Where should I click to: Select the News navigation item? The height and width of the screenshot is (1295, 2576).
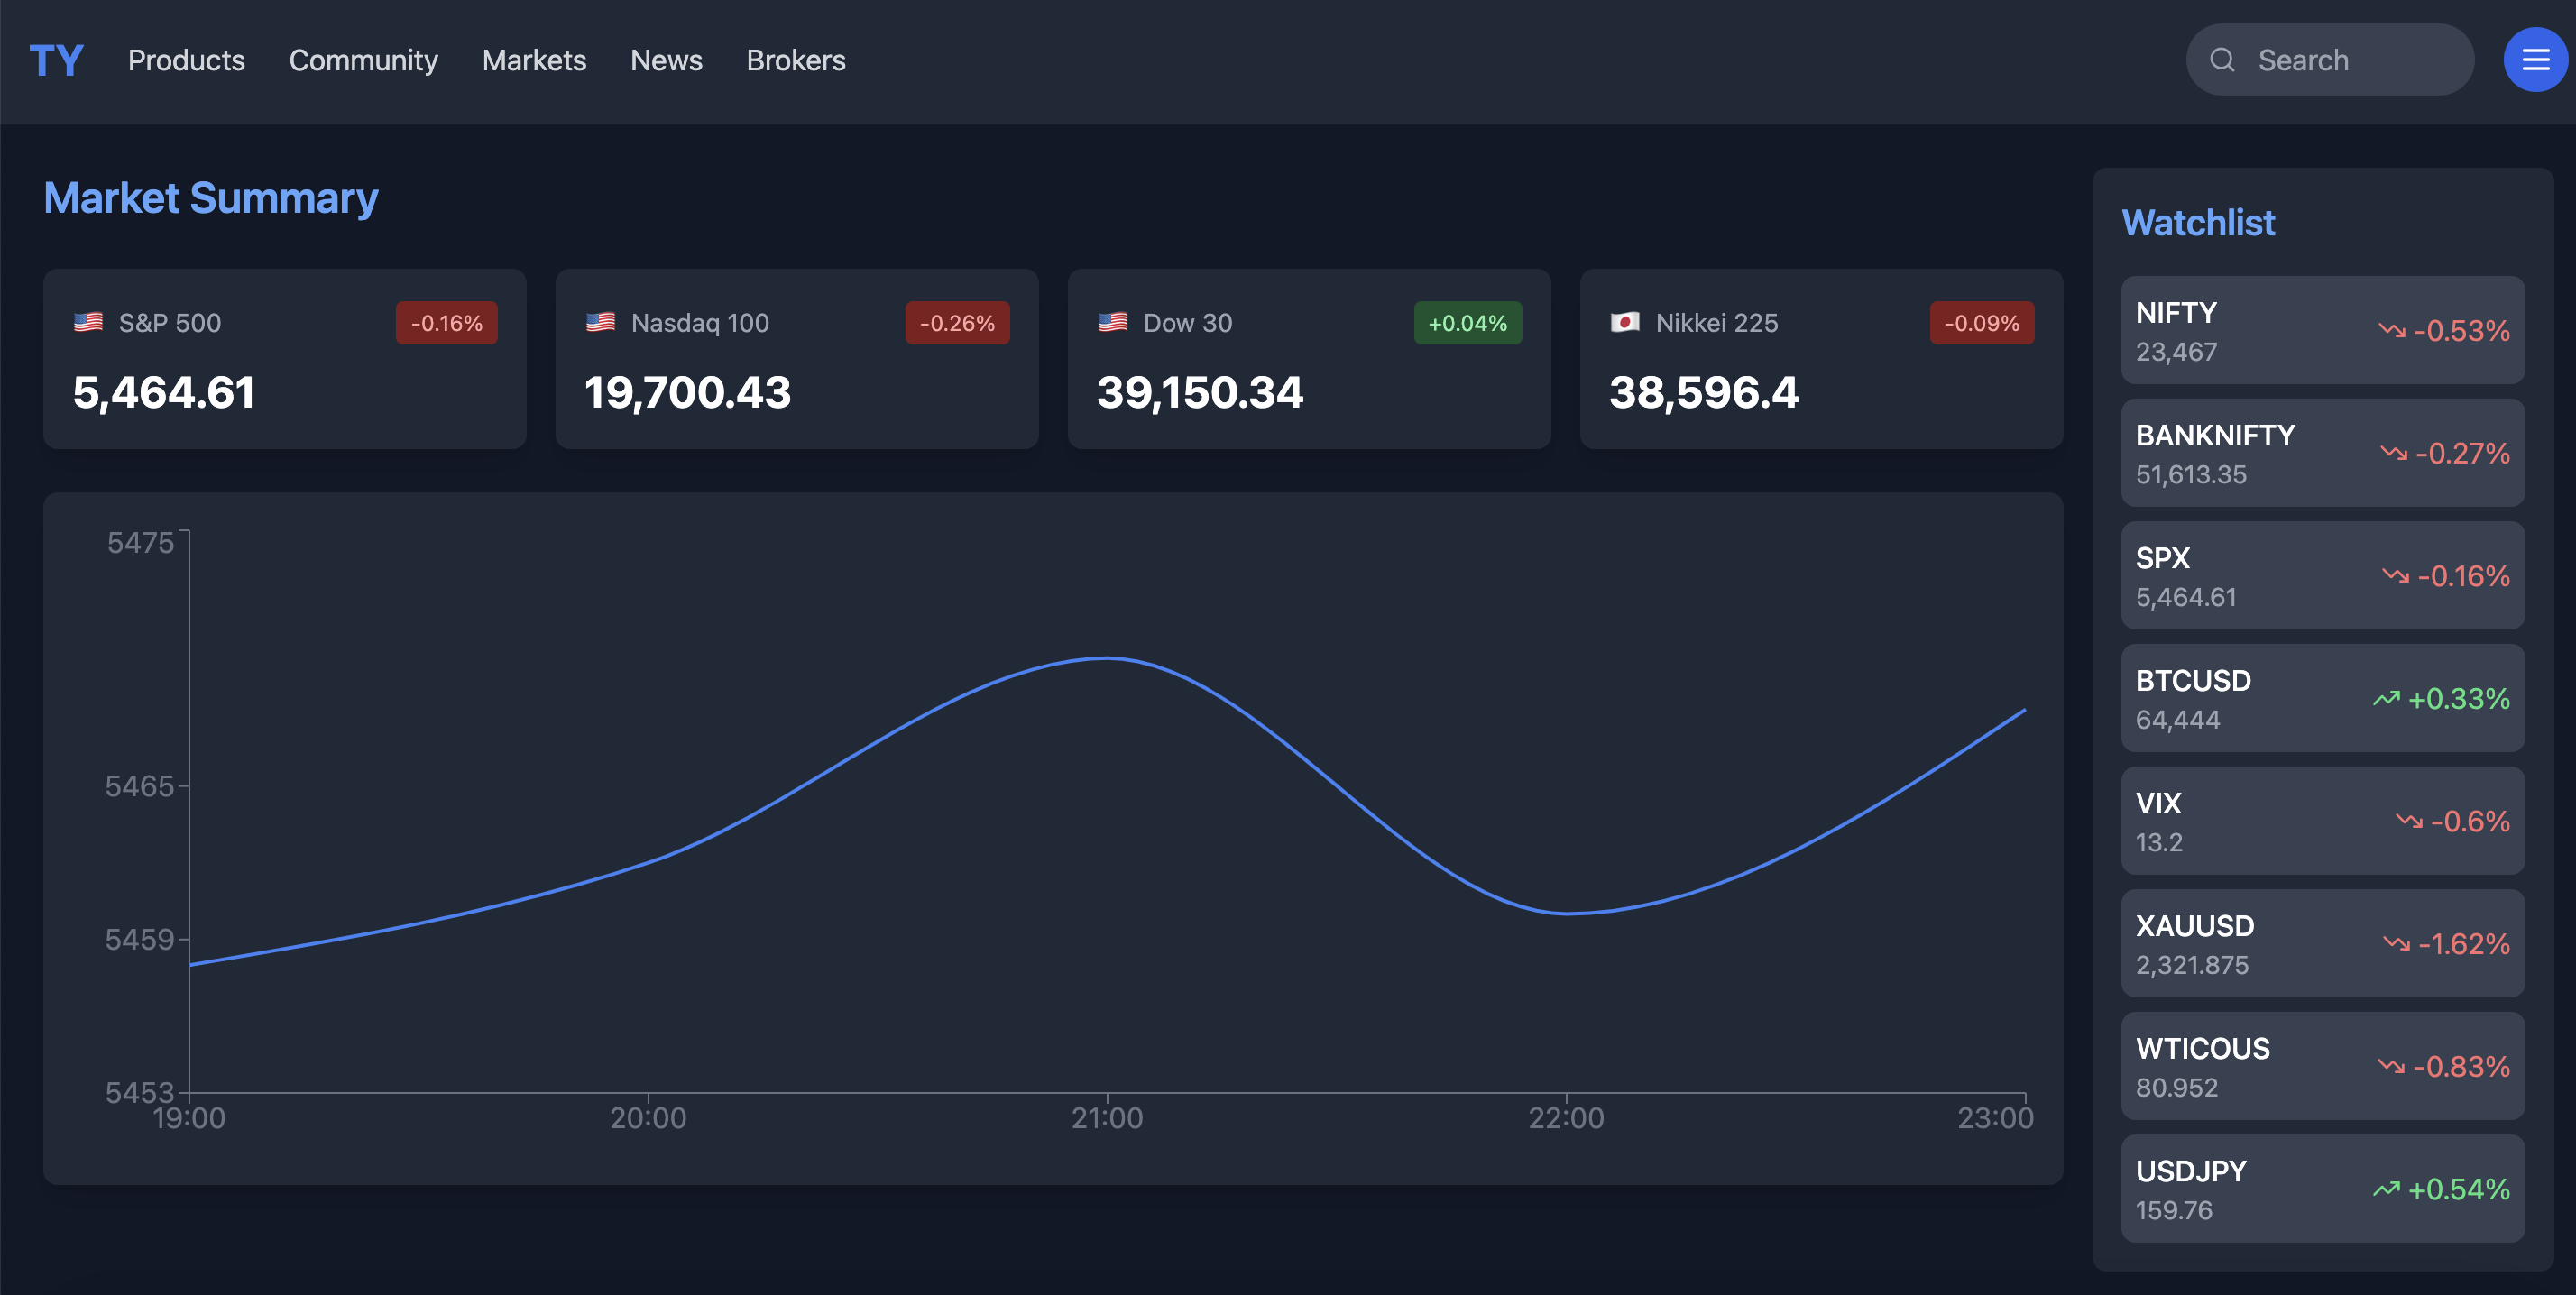point(666,60)
